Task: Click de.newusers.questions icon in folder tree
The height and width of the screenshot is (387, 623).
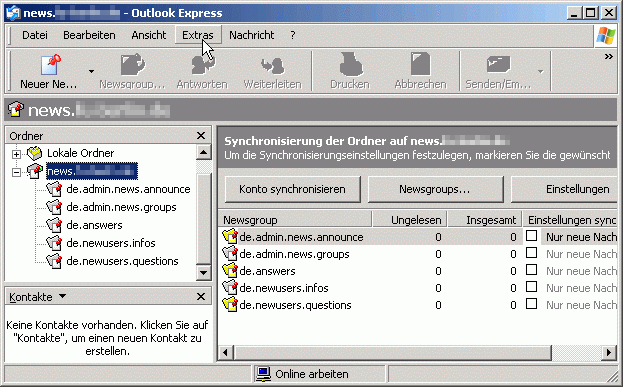Action: tap(54, 261)
